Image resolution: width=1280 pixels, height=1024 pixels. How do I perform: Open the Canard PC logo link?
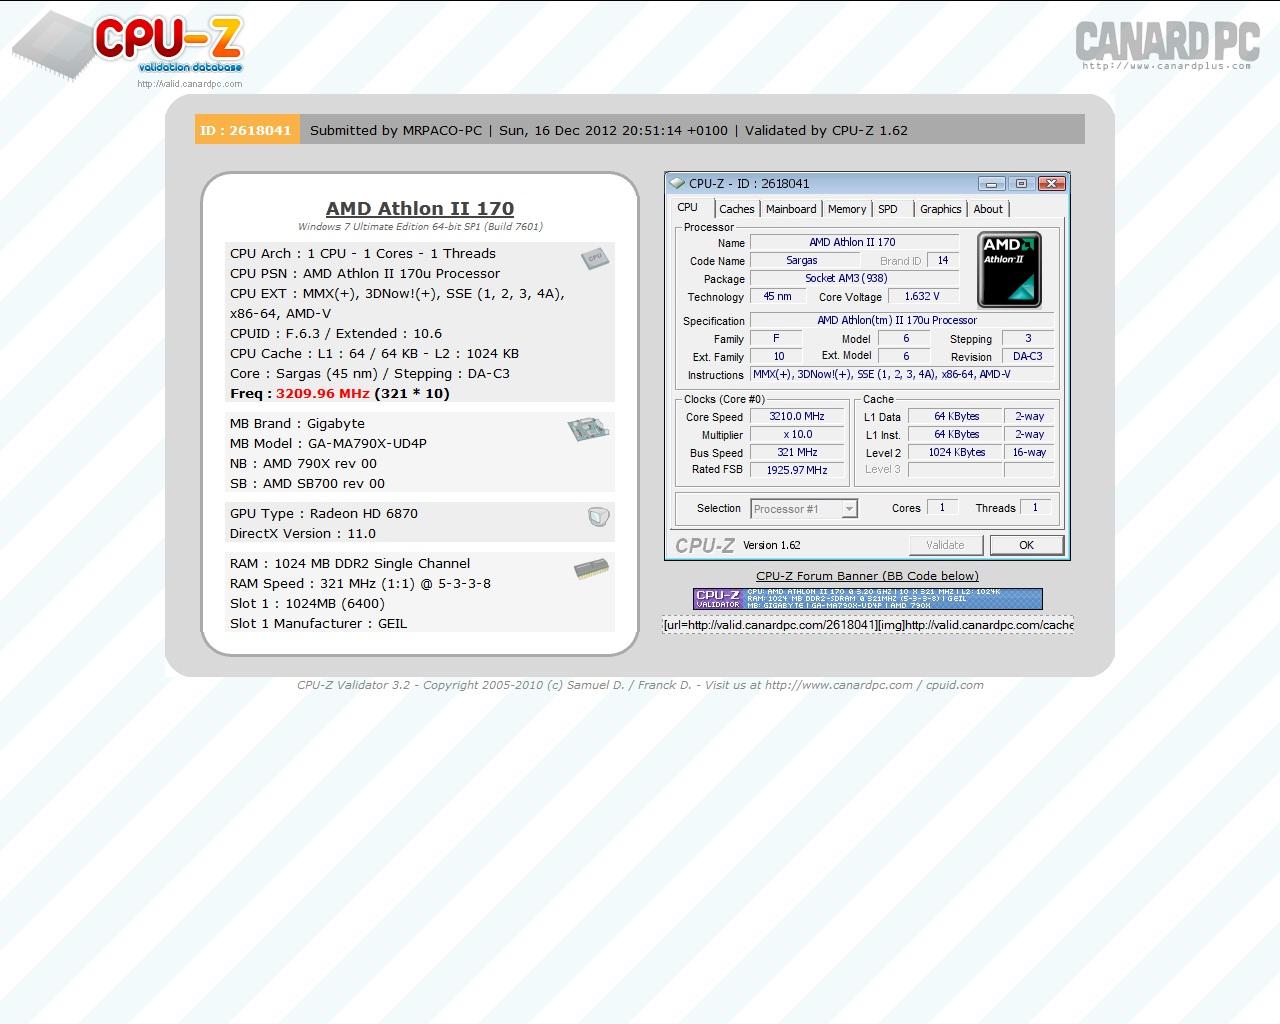1167,45
